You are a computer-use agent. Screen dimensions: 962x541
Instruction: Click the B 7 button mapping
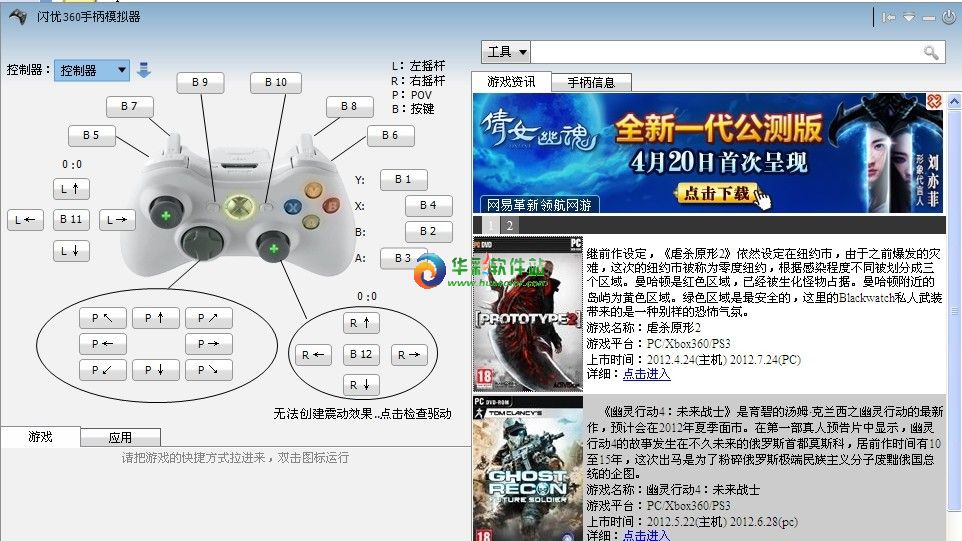click(x=129, y=106)
